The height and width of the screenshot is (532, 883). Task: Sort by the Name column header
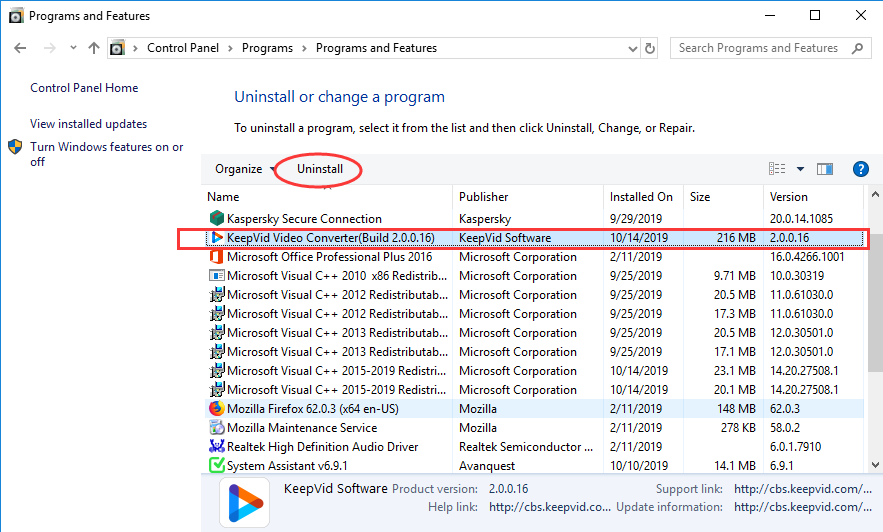(223, 197)
